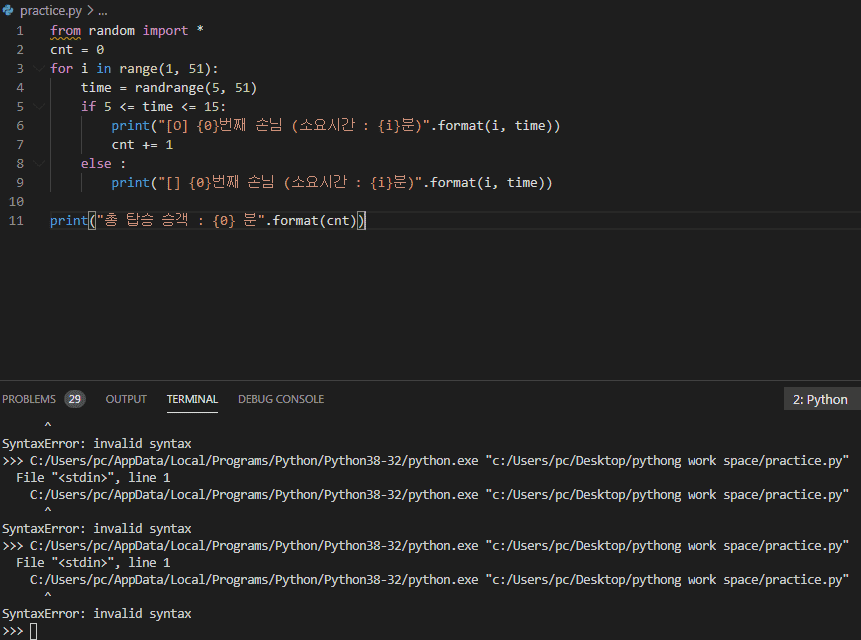Viewport: 861px width, 640px height.
Task: Click the Python file icon in the breadcrumb
Action: 8,10
